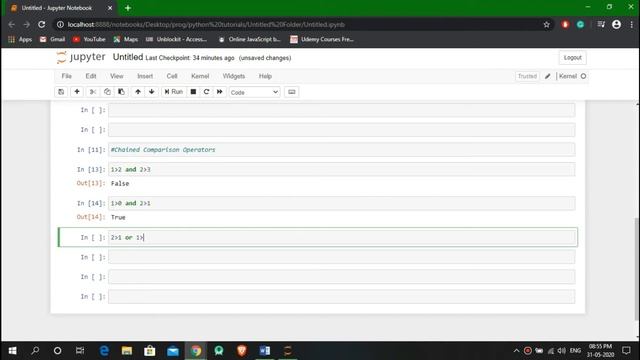Interrupt the kernel with stop icon
Image resolution: width=640 pixels, height=360 pixels.
click(193, 92)
